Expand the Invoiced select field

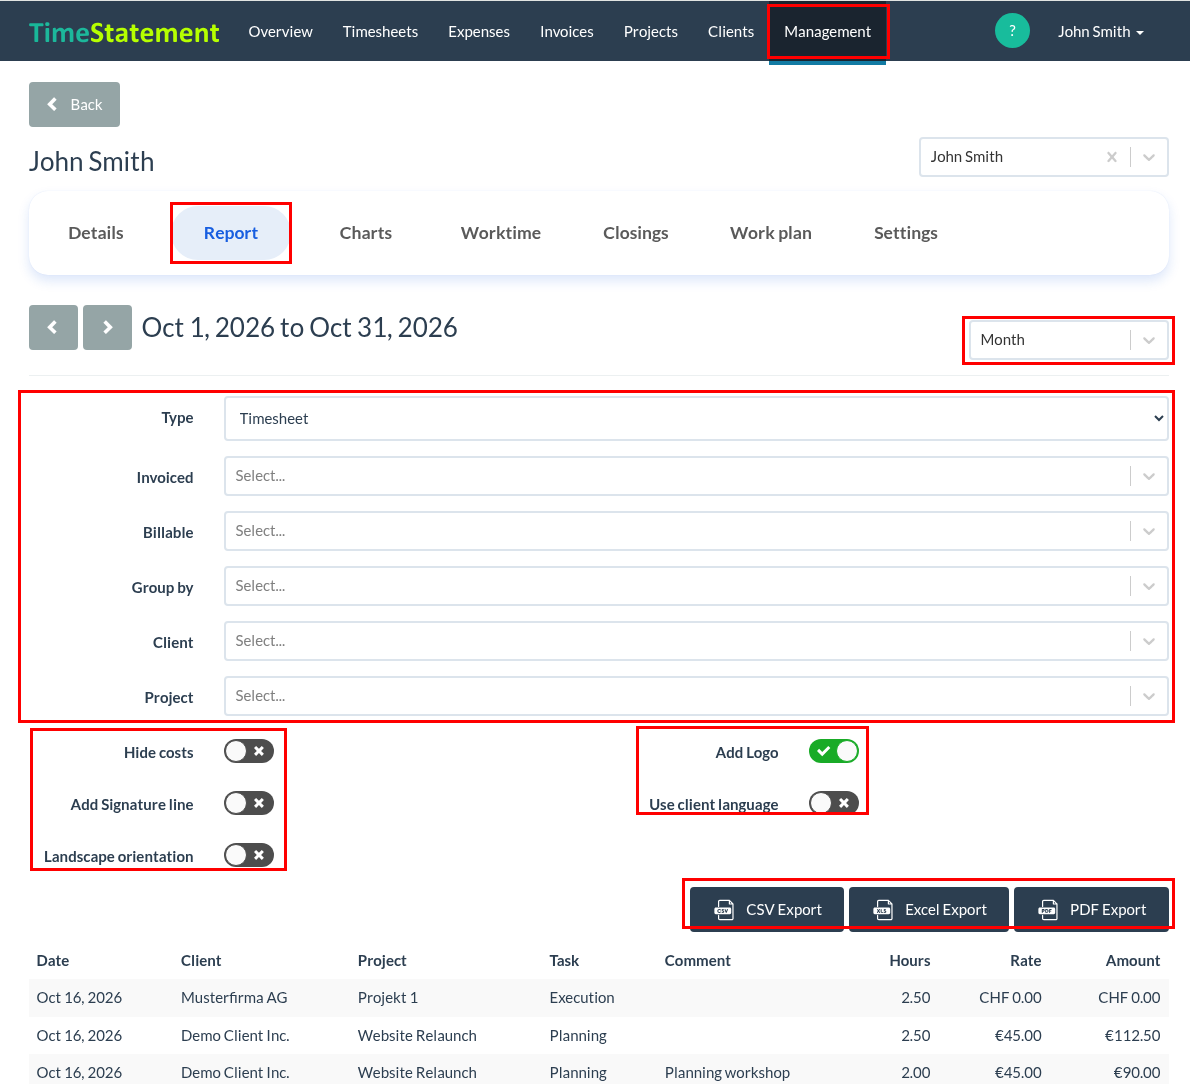tap(696, 476)
